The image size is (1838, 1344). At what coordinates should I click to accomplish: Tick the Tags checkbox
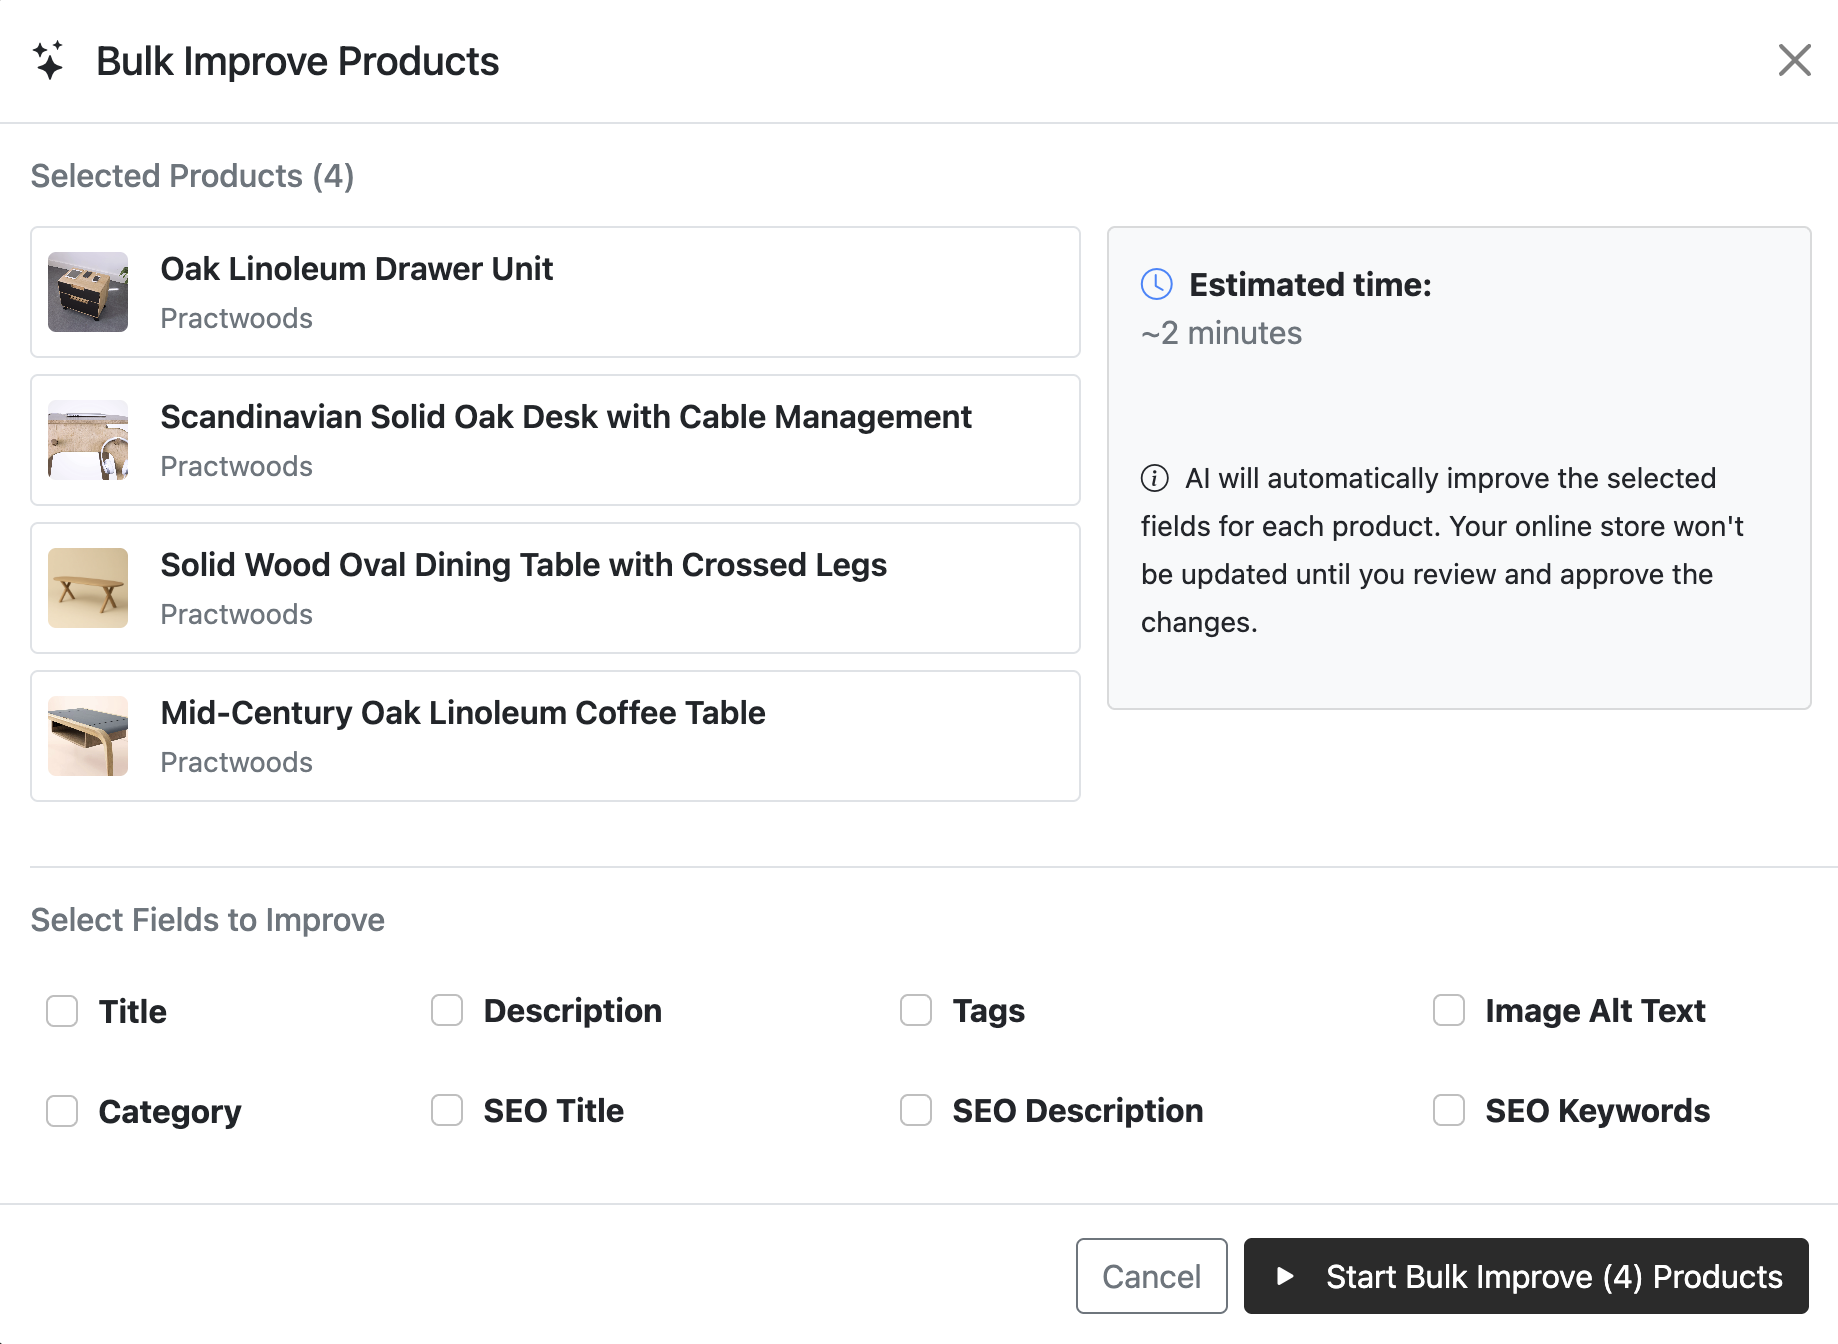pos(916,1010)
